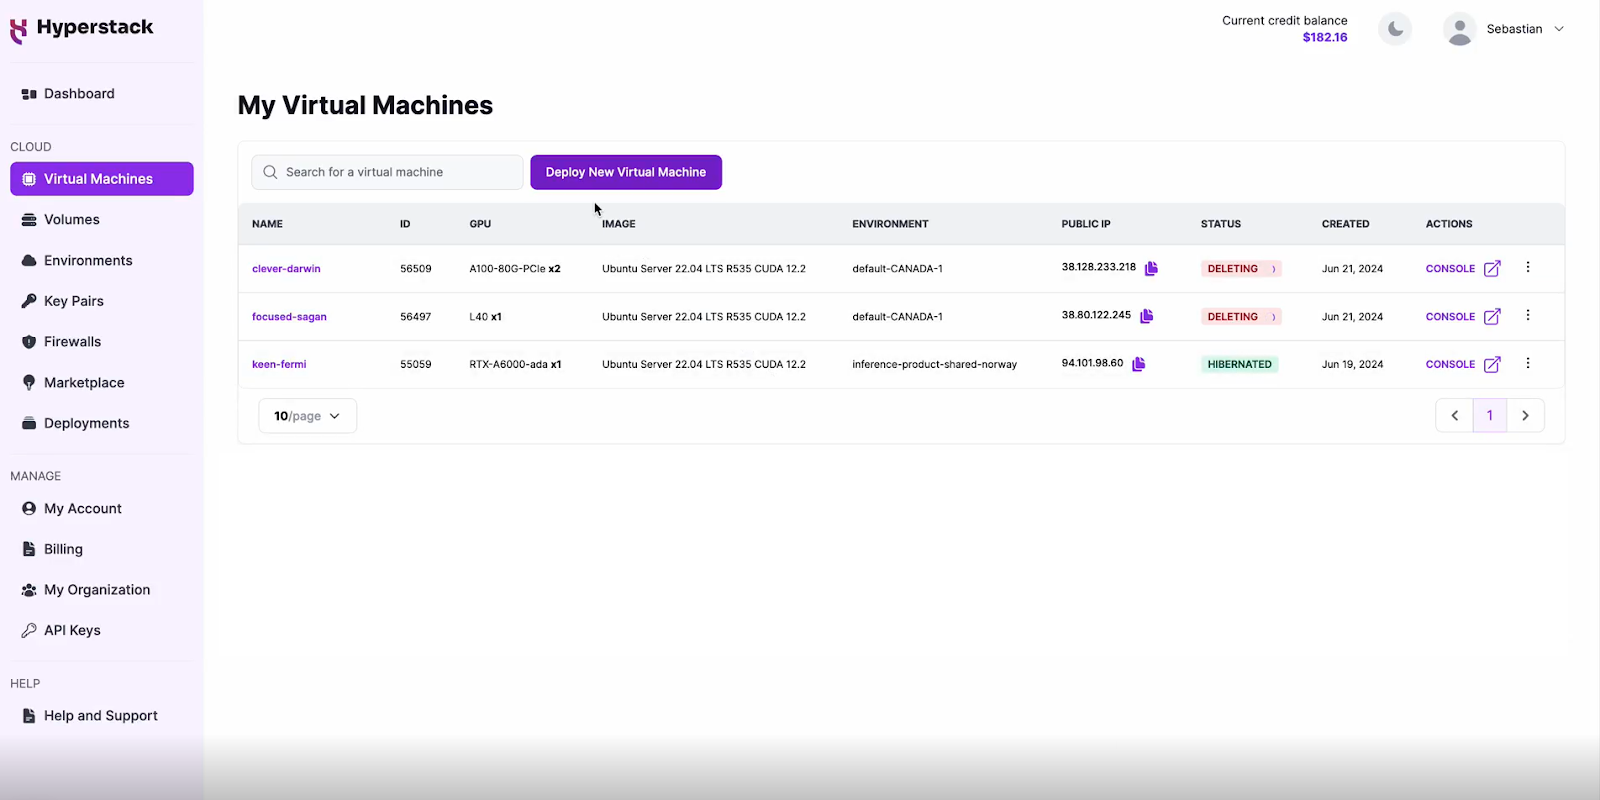Open API Keys page
Viewport: 1600px width, 800px height.
click(101, 631)
